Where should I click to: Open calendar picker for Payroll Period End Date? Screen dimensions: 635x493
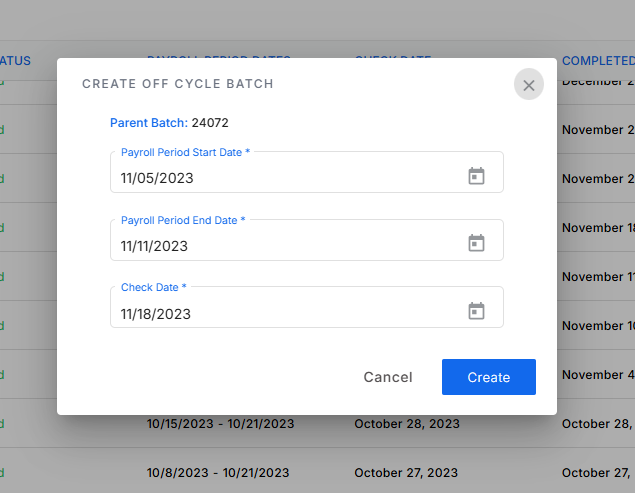point(476,243)
